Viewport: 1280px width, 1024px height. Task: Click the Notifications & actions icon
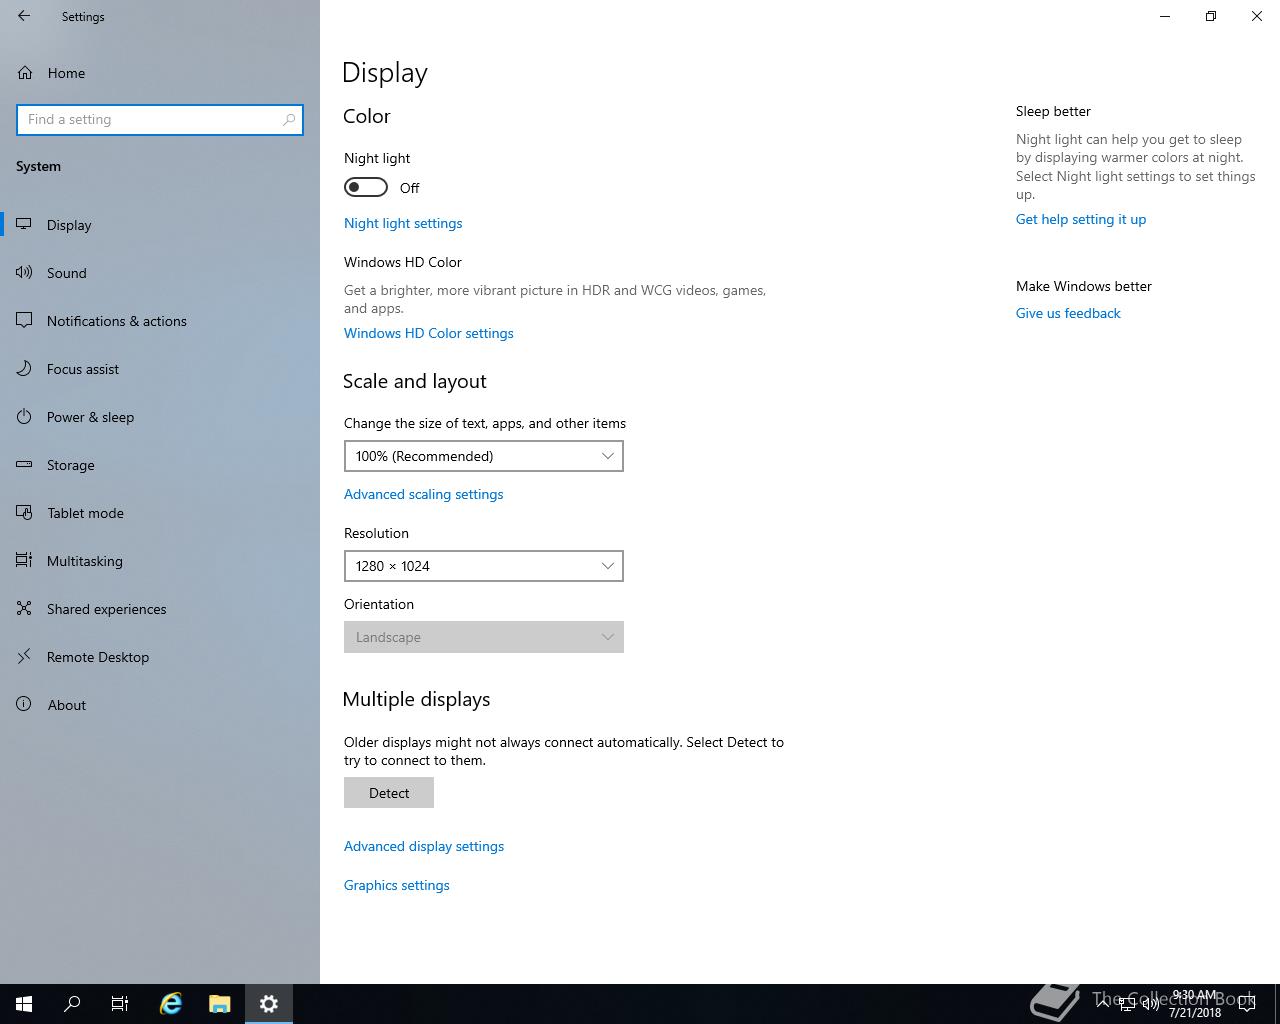[x=24, y=320]
